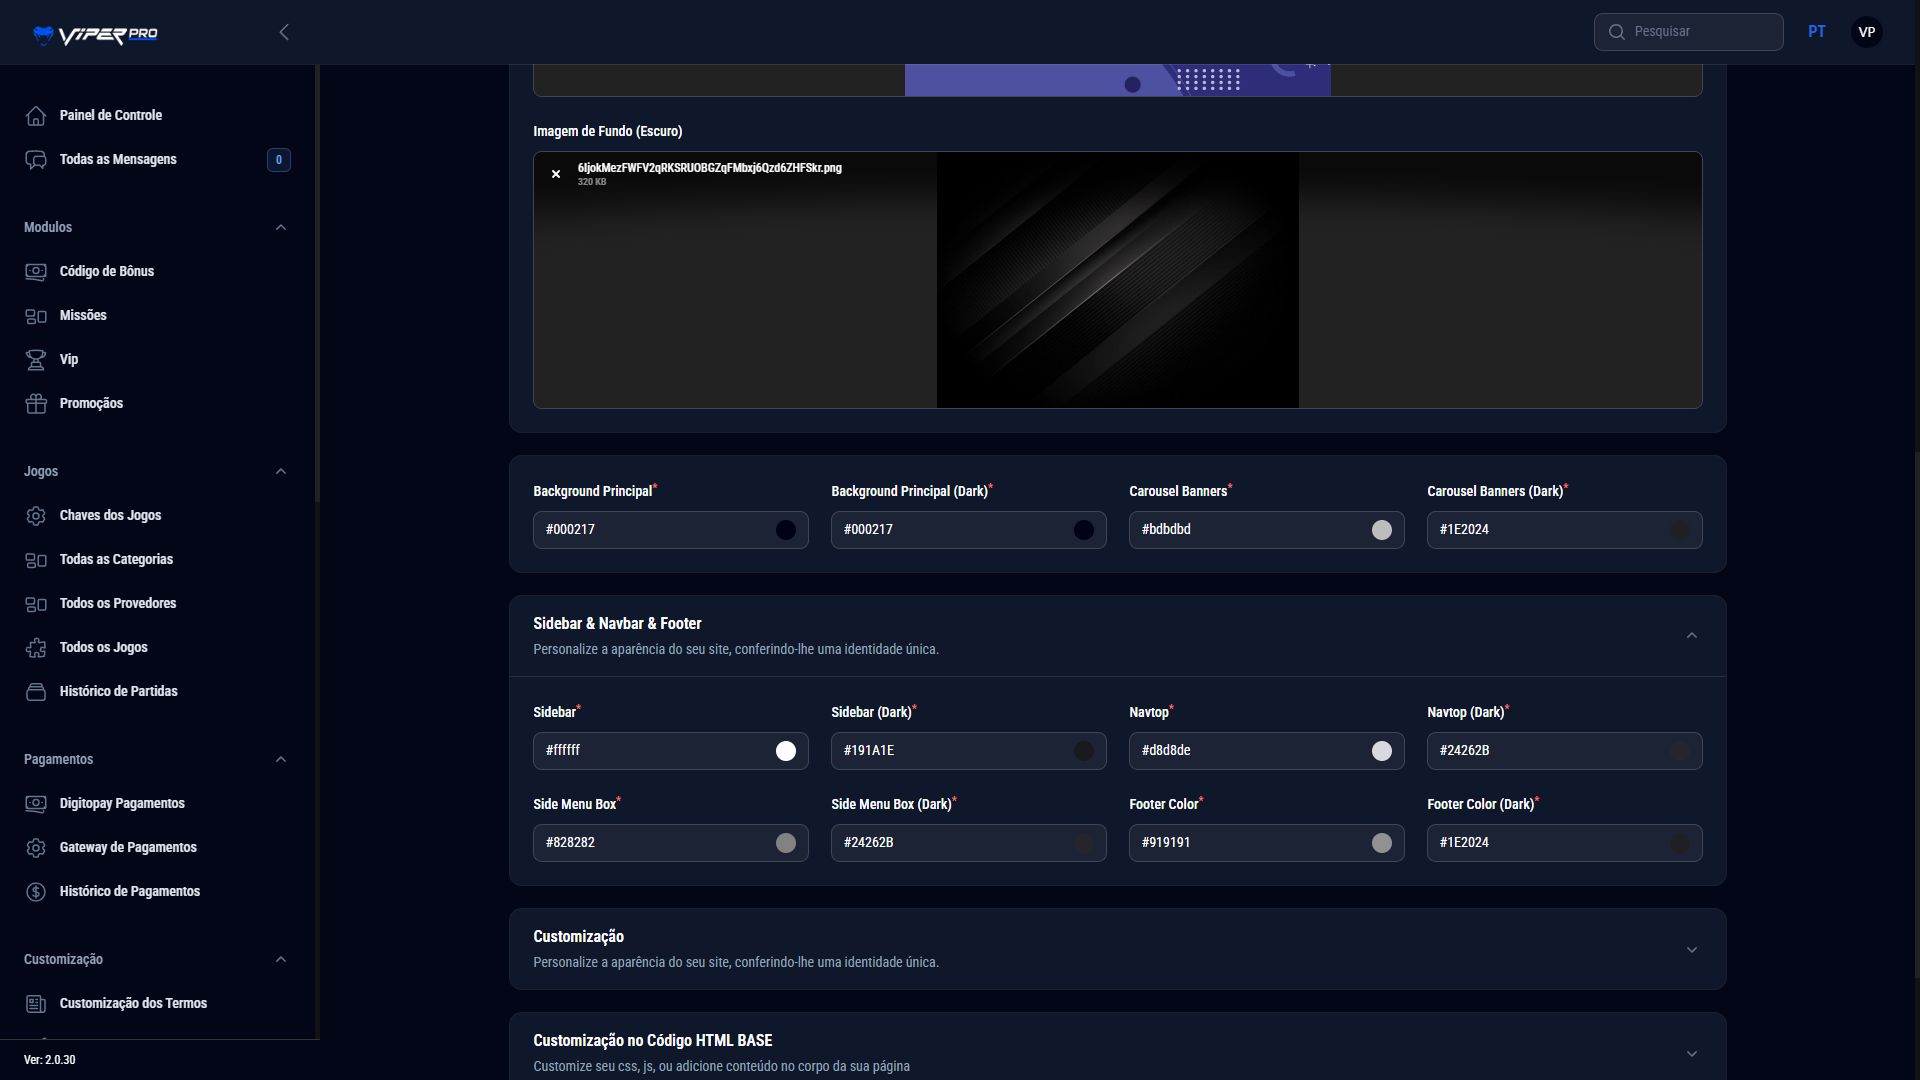Click the Pesquisar search field
The height and width of the screenshot is (1080, 1920).
[1700, 32]
